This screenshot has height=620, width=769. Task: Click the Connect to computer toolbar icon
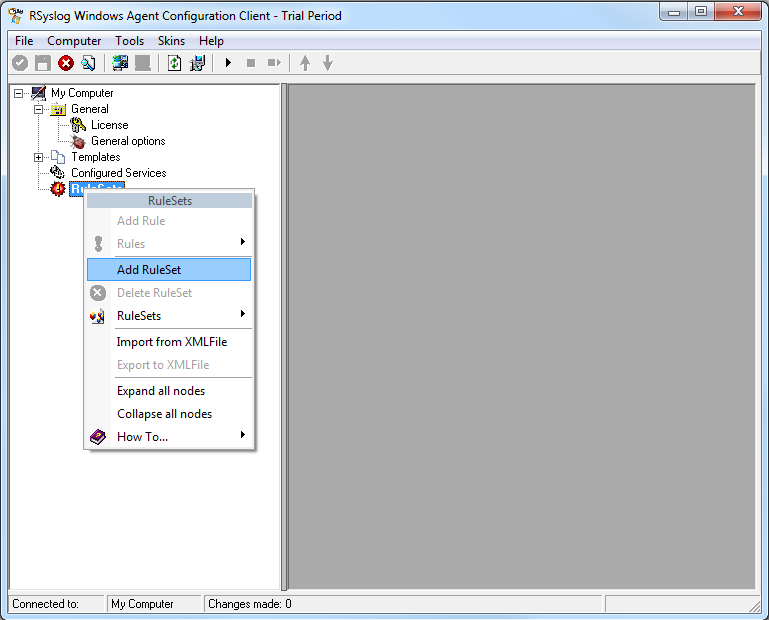click(120, 63)
